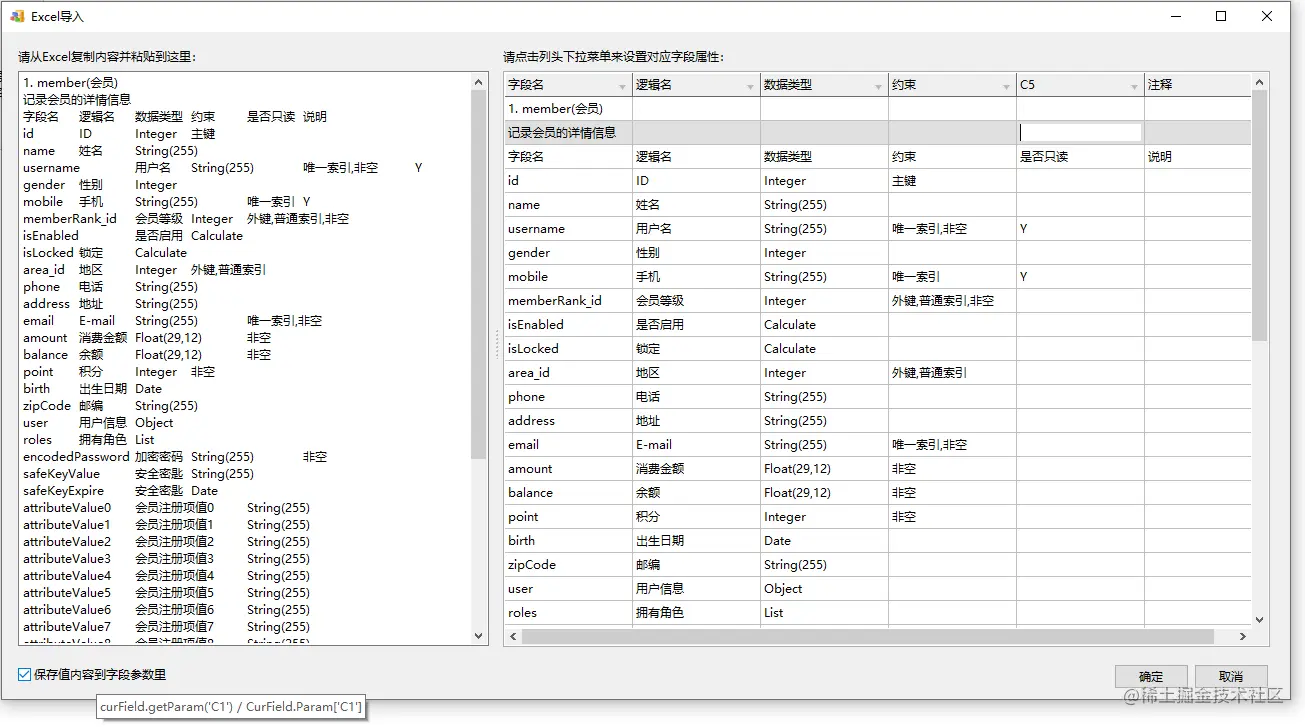Select the 邮编 logical name cell
This screenshot has width=1305, height=727.
pos(696,564)
